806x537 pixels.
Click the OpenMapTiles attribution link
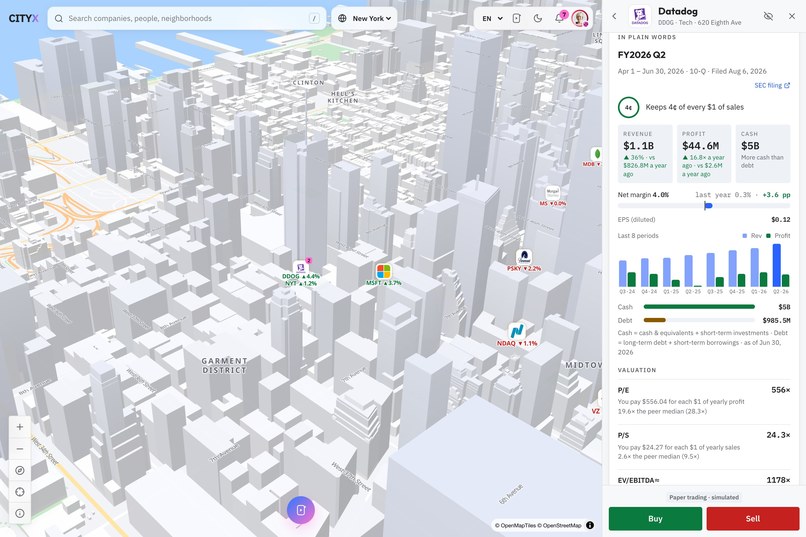(516, 525)
